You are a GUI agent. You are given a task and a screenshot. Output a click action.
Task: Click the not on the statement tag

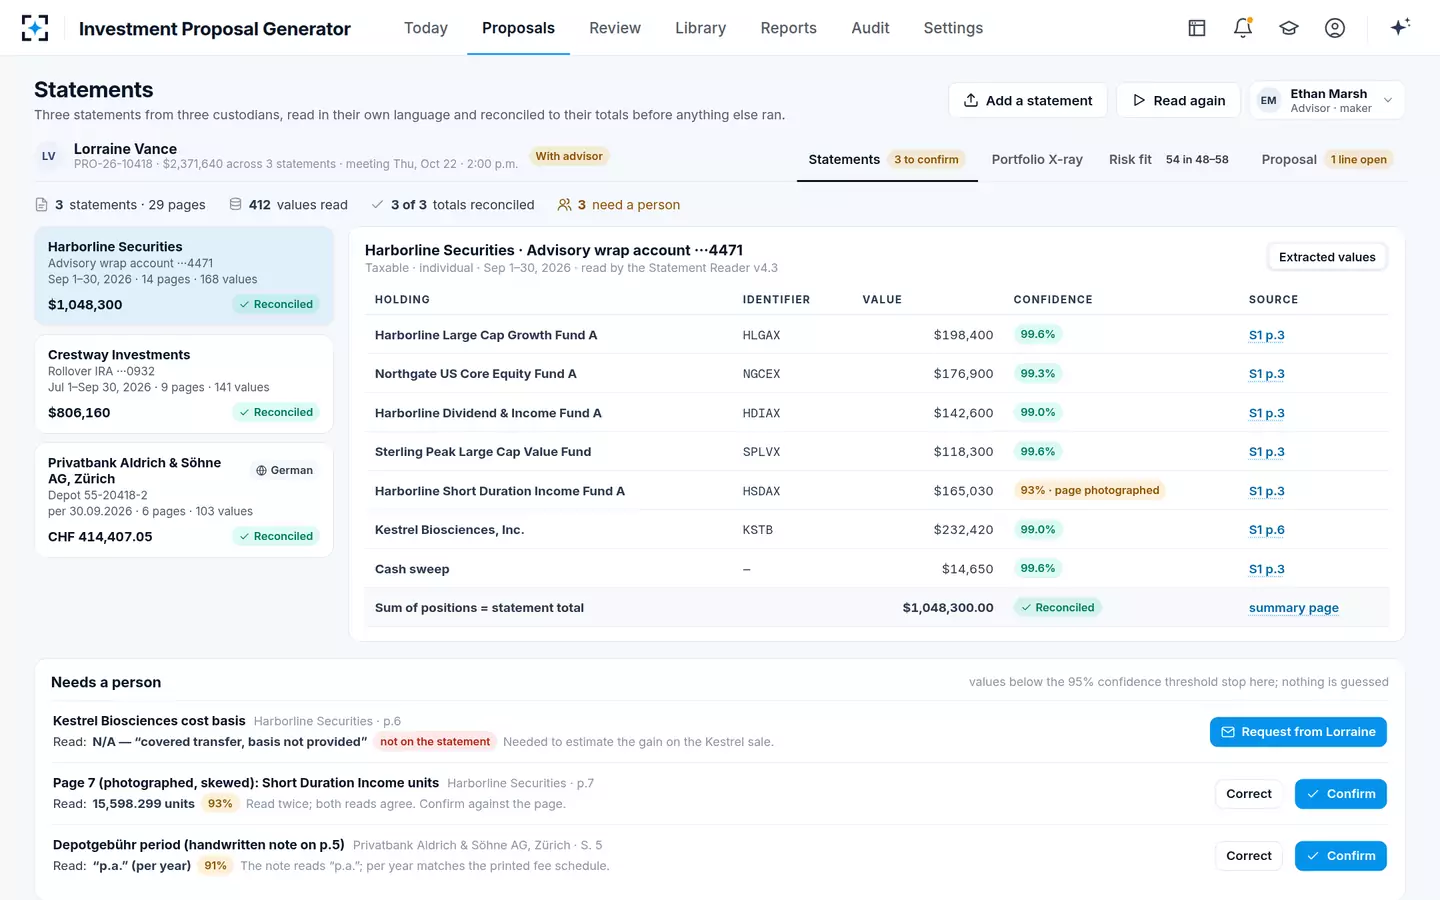tap(435, 742)
